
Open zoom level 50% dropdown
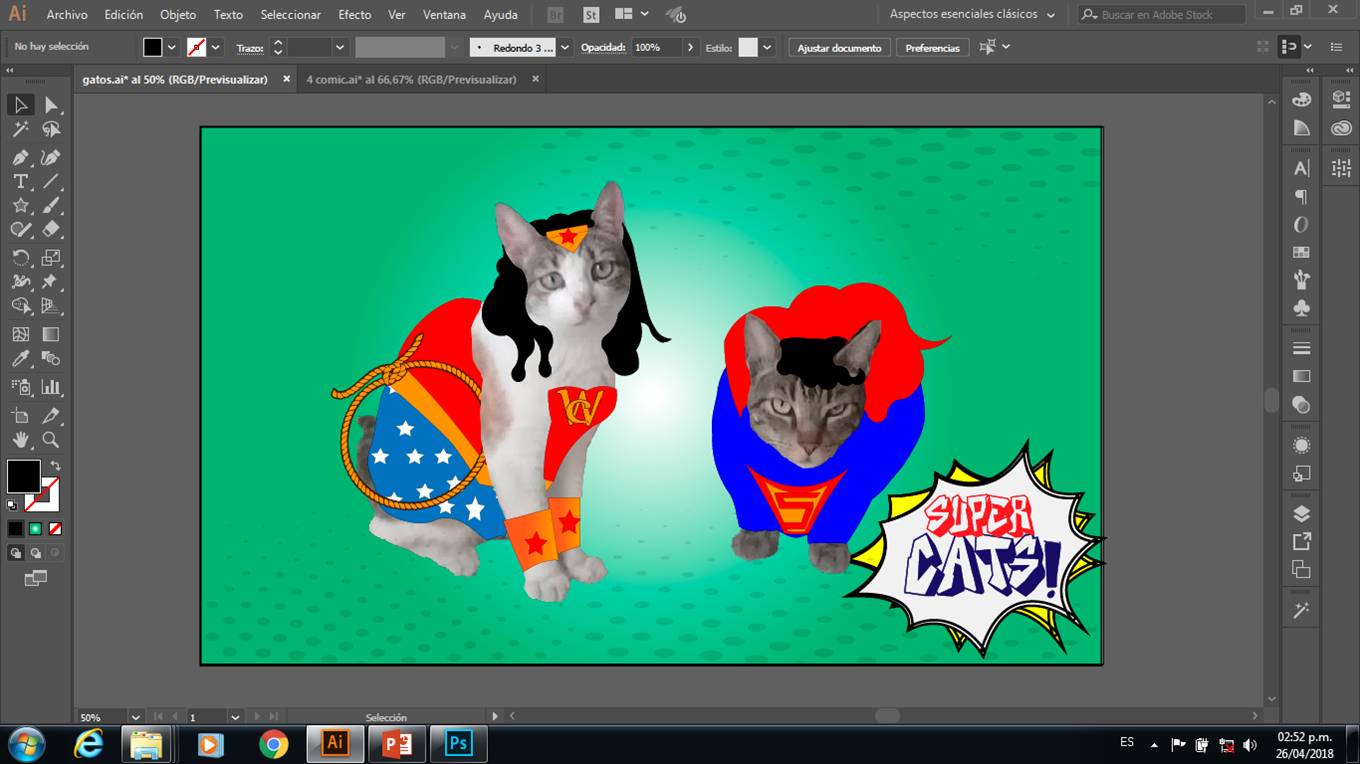point(136,717)
